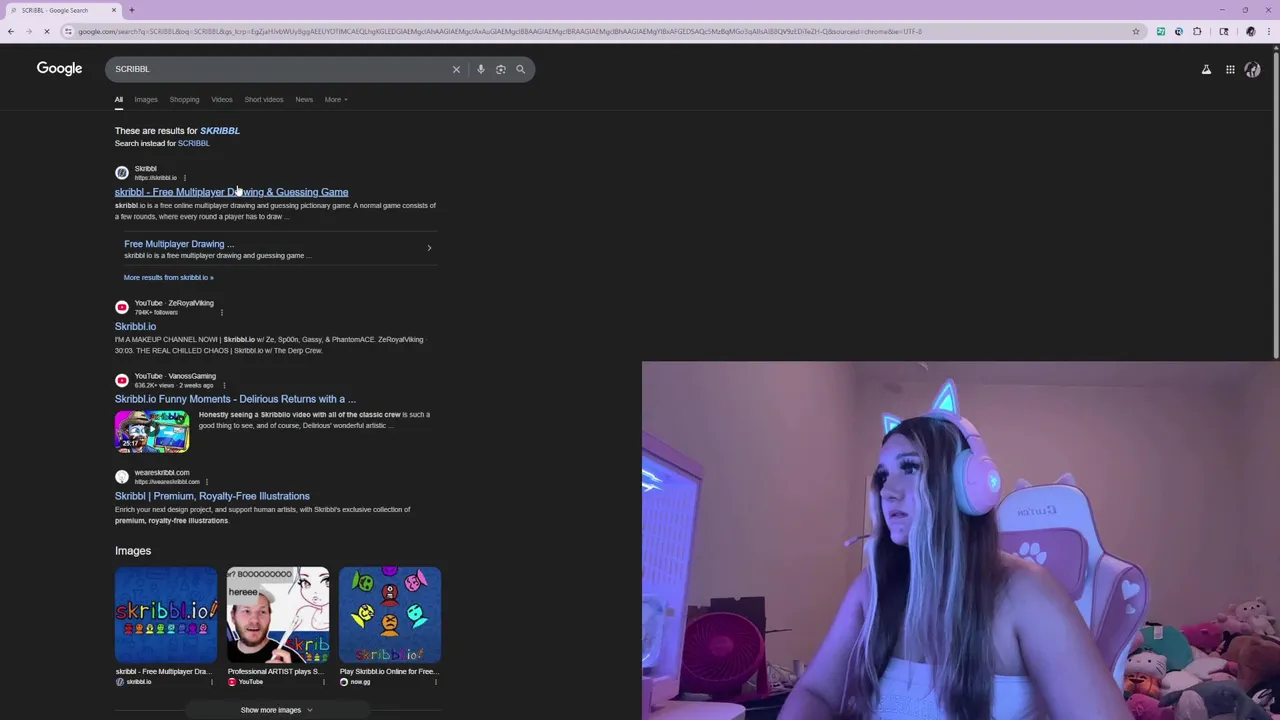1280x720 pixels.
Task: Switch to the News tab
Action: (304, 99)
